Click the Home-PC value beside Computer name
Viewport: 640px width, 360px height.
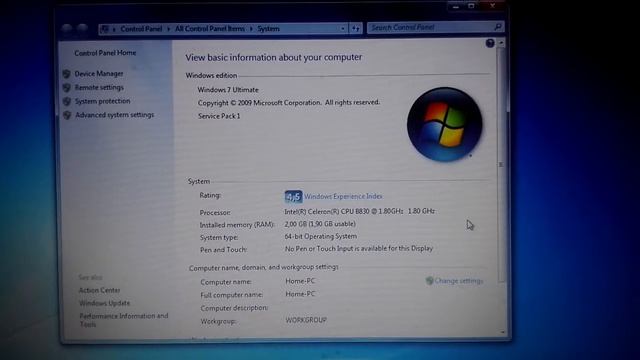click(300, 281)
